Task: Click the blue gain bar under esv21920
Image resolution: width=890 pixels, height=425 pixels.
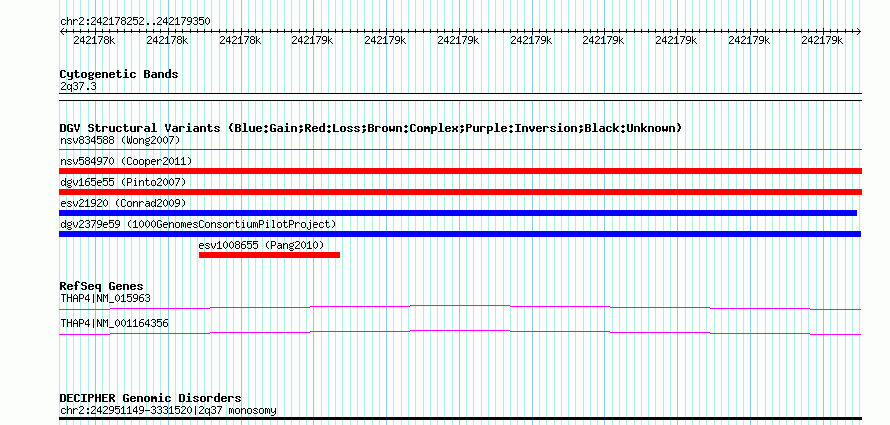Action: [x=458, y=213]
